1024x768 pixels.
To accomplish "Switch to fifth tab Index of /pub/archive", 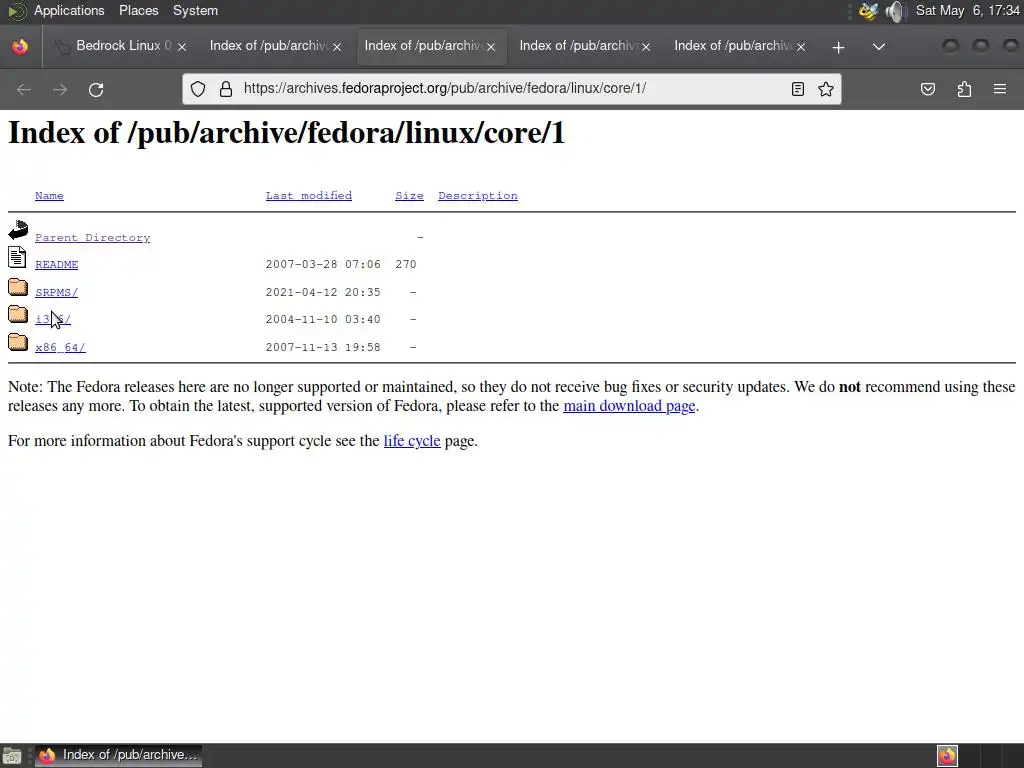I will pos(732,46).
